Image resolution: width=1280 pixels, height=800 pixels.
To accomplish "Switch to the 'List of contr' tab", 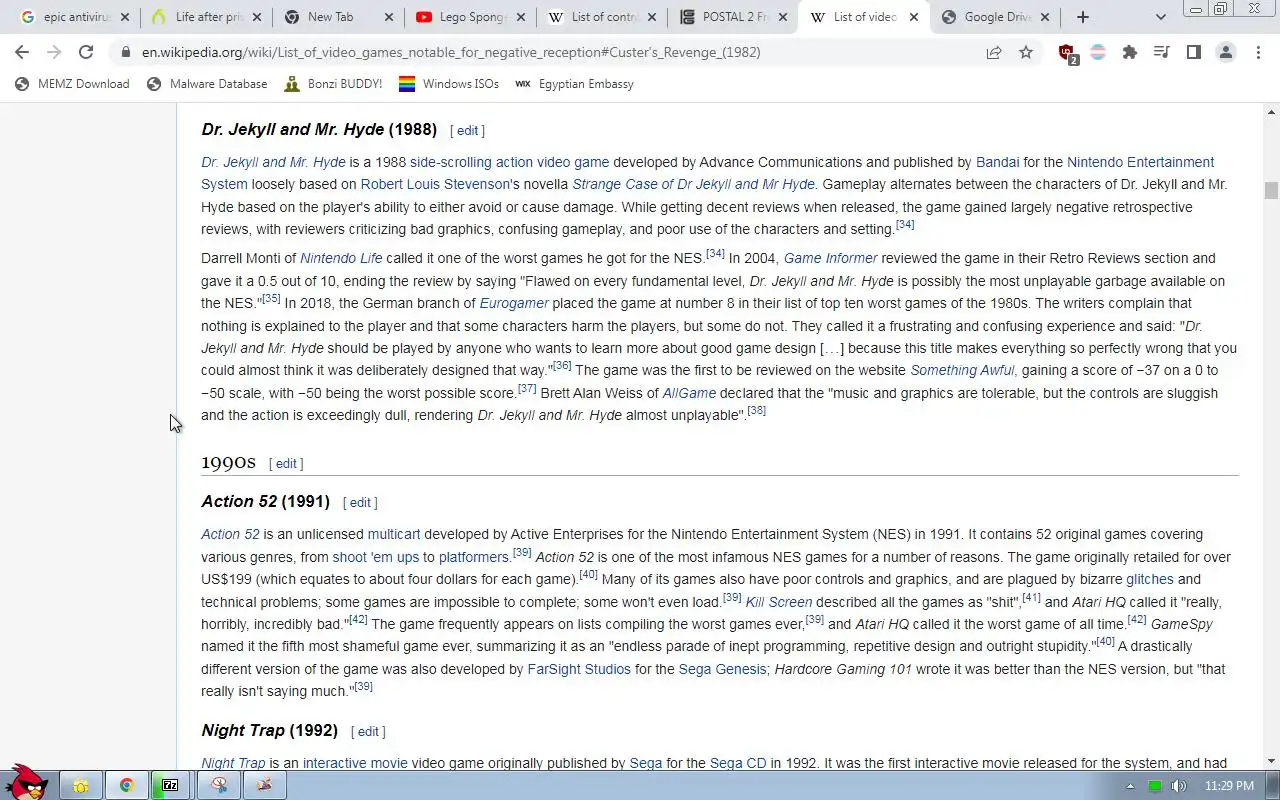I will 600,17.
